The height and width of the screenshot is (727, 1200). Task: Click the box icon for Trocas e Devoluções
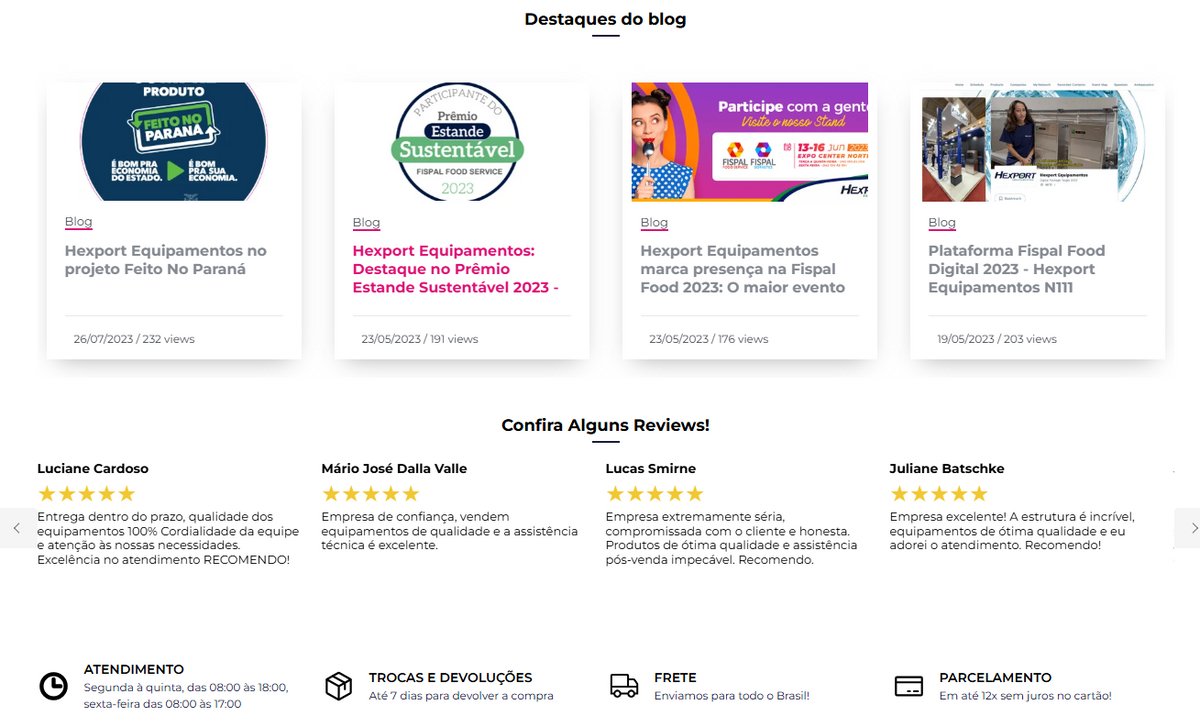click(339, 686)
